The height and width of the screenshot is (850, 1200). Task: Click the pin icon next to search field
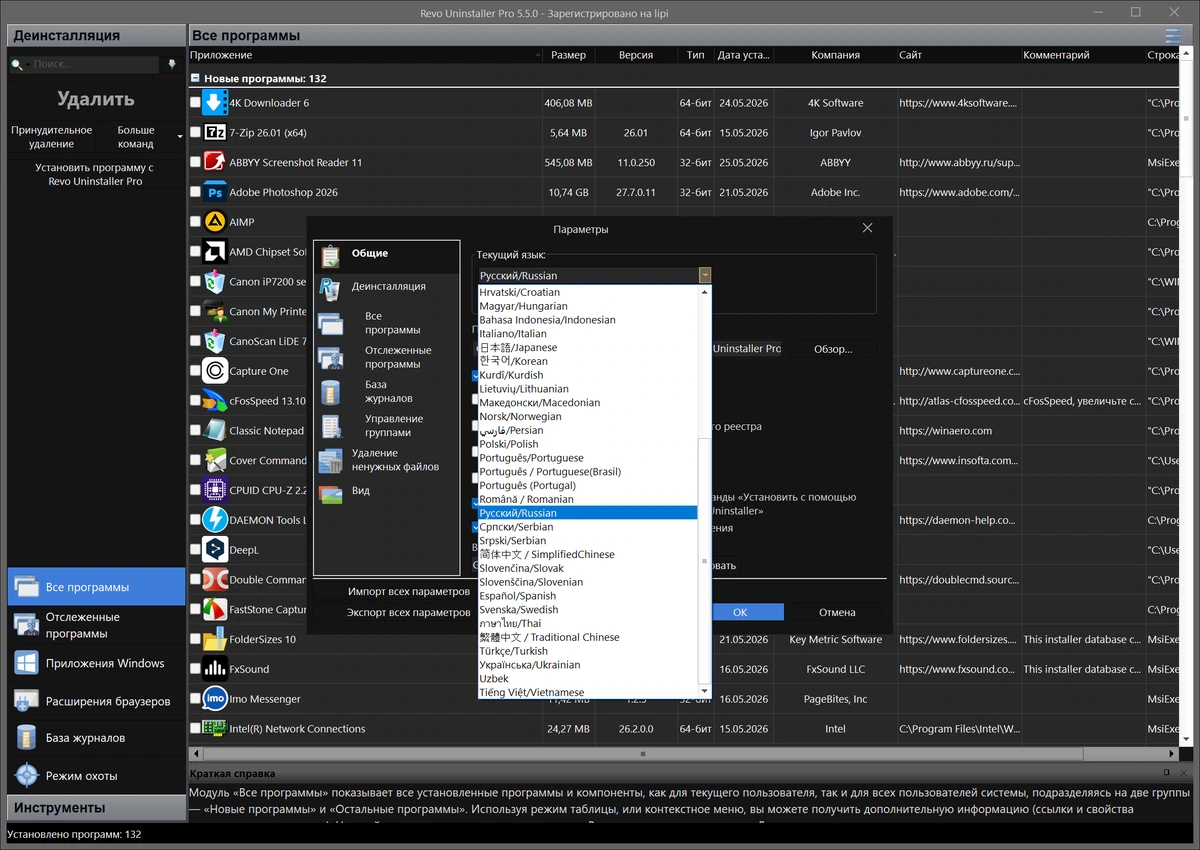[171, 64]
